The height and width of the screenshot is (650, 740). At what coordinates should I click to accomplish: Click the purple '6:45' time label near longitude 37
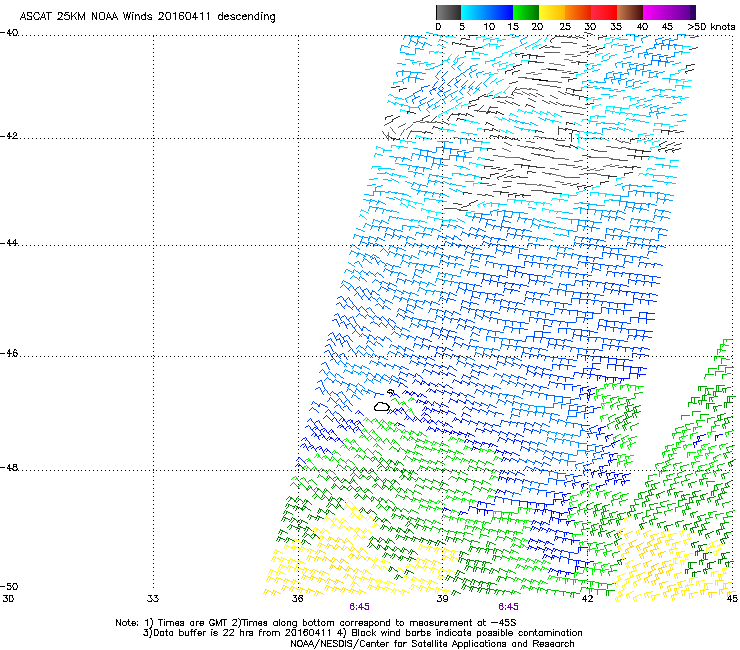coord(360,607)
